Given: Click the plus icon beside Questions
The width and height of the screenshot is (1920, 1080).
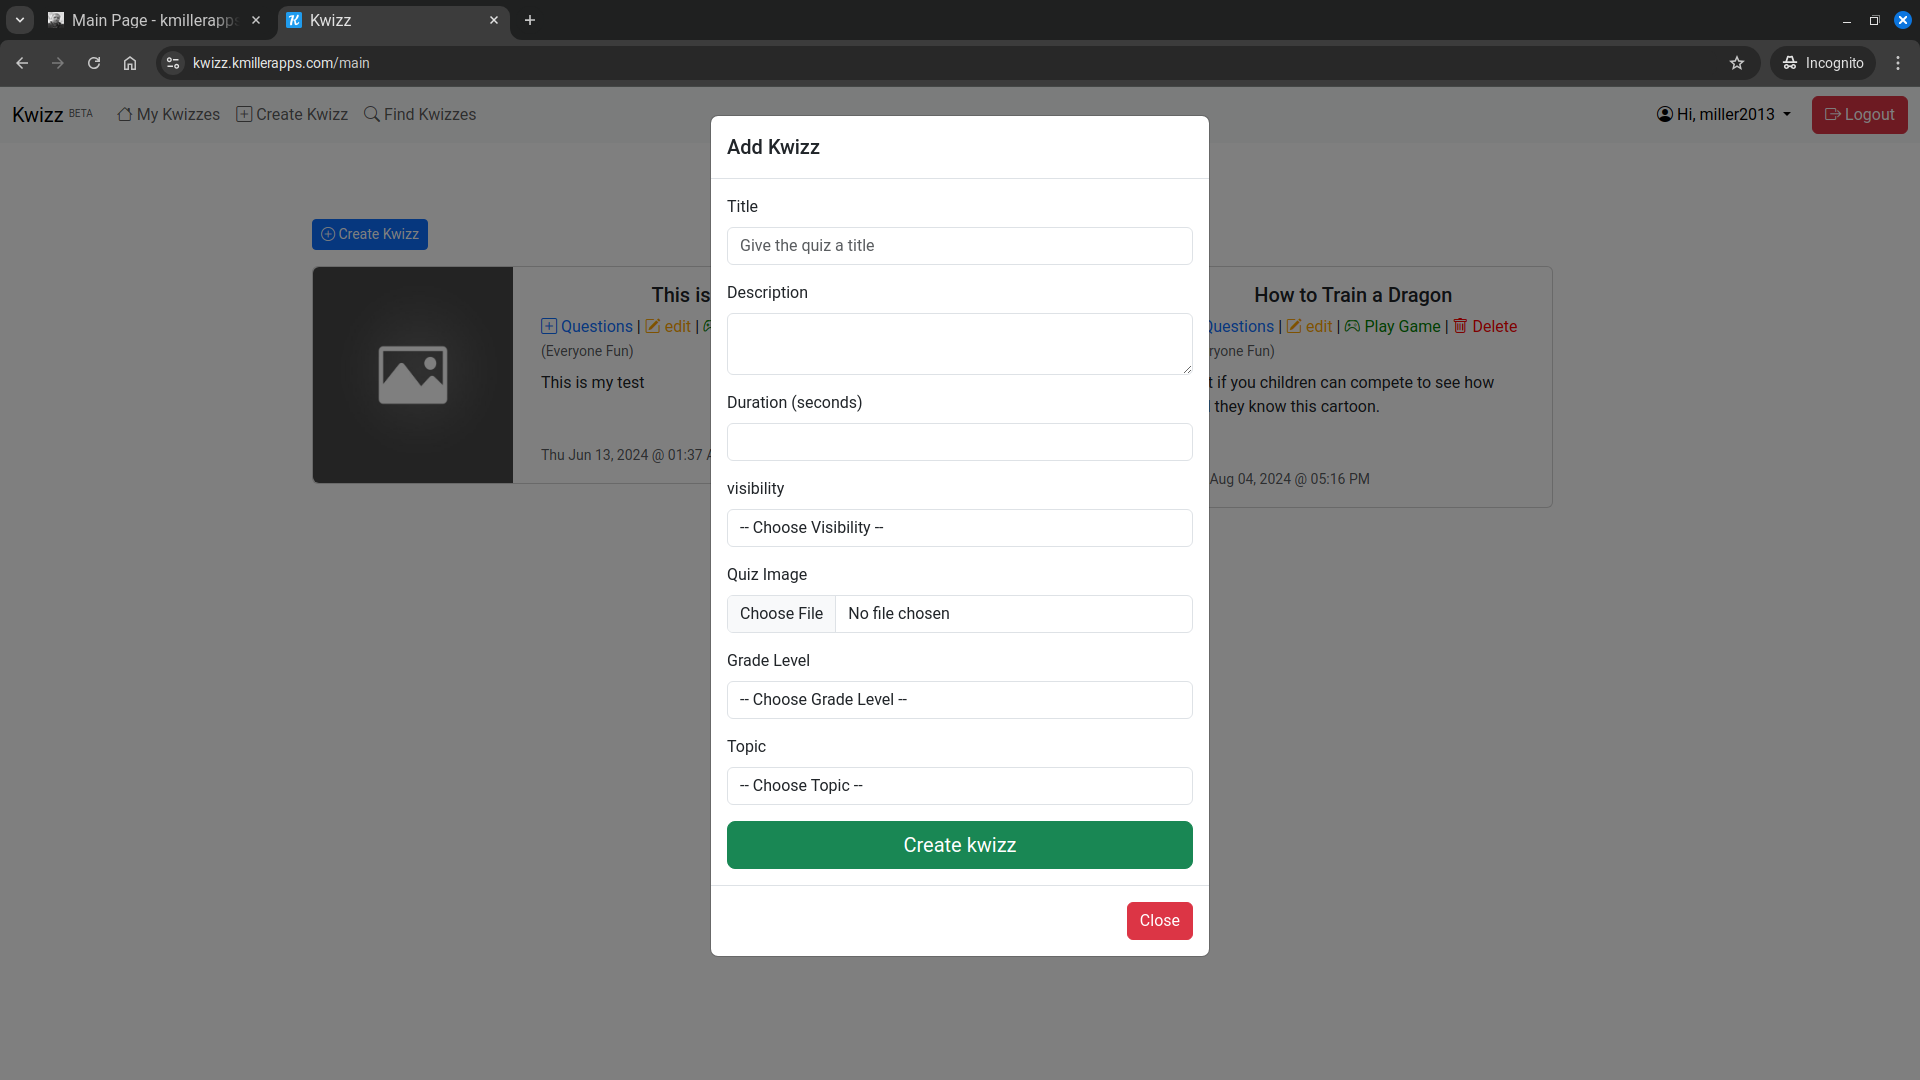Looking at the screenshot, I should 549,326.
